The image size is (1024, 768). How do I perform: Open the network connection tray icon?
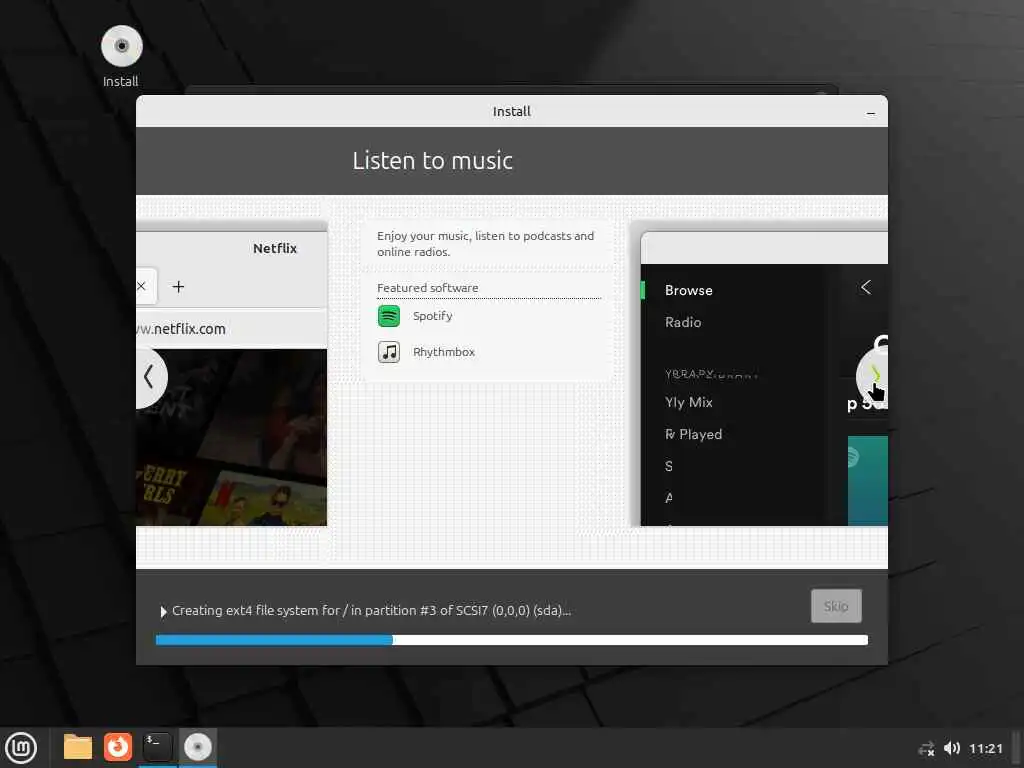coord(926,748)
